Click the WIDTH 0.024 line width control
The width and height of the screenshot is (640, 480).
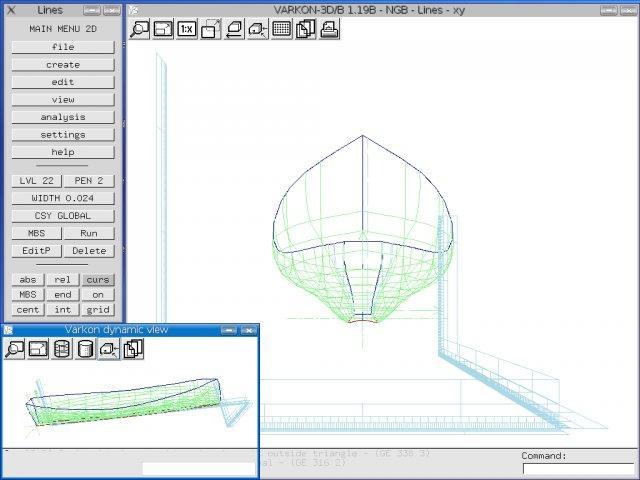[x=63, y=198]
